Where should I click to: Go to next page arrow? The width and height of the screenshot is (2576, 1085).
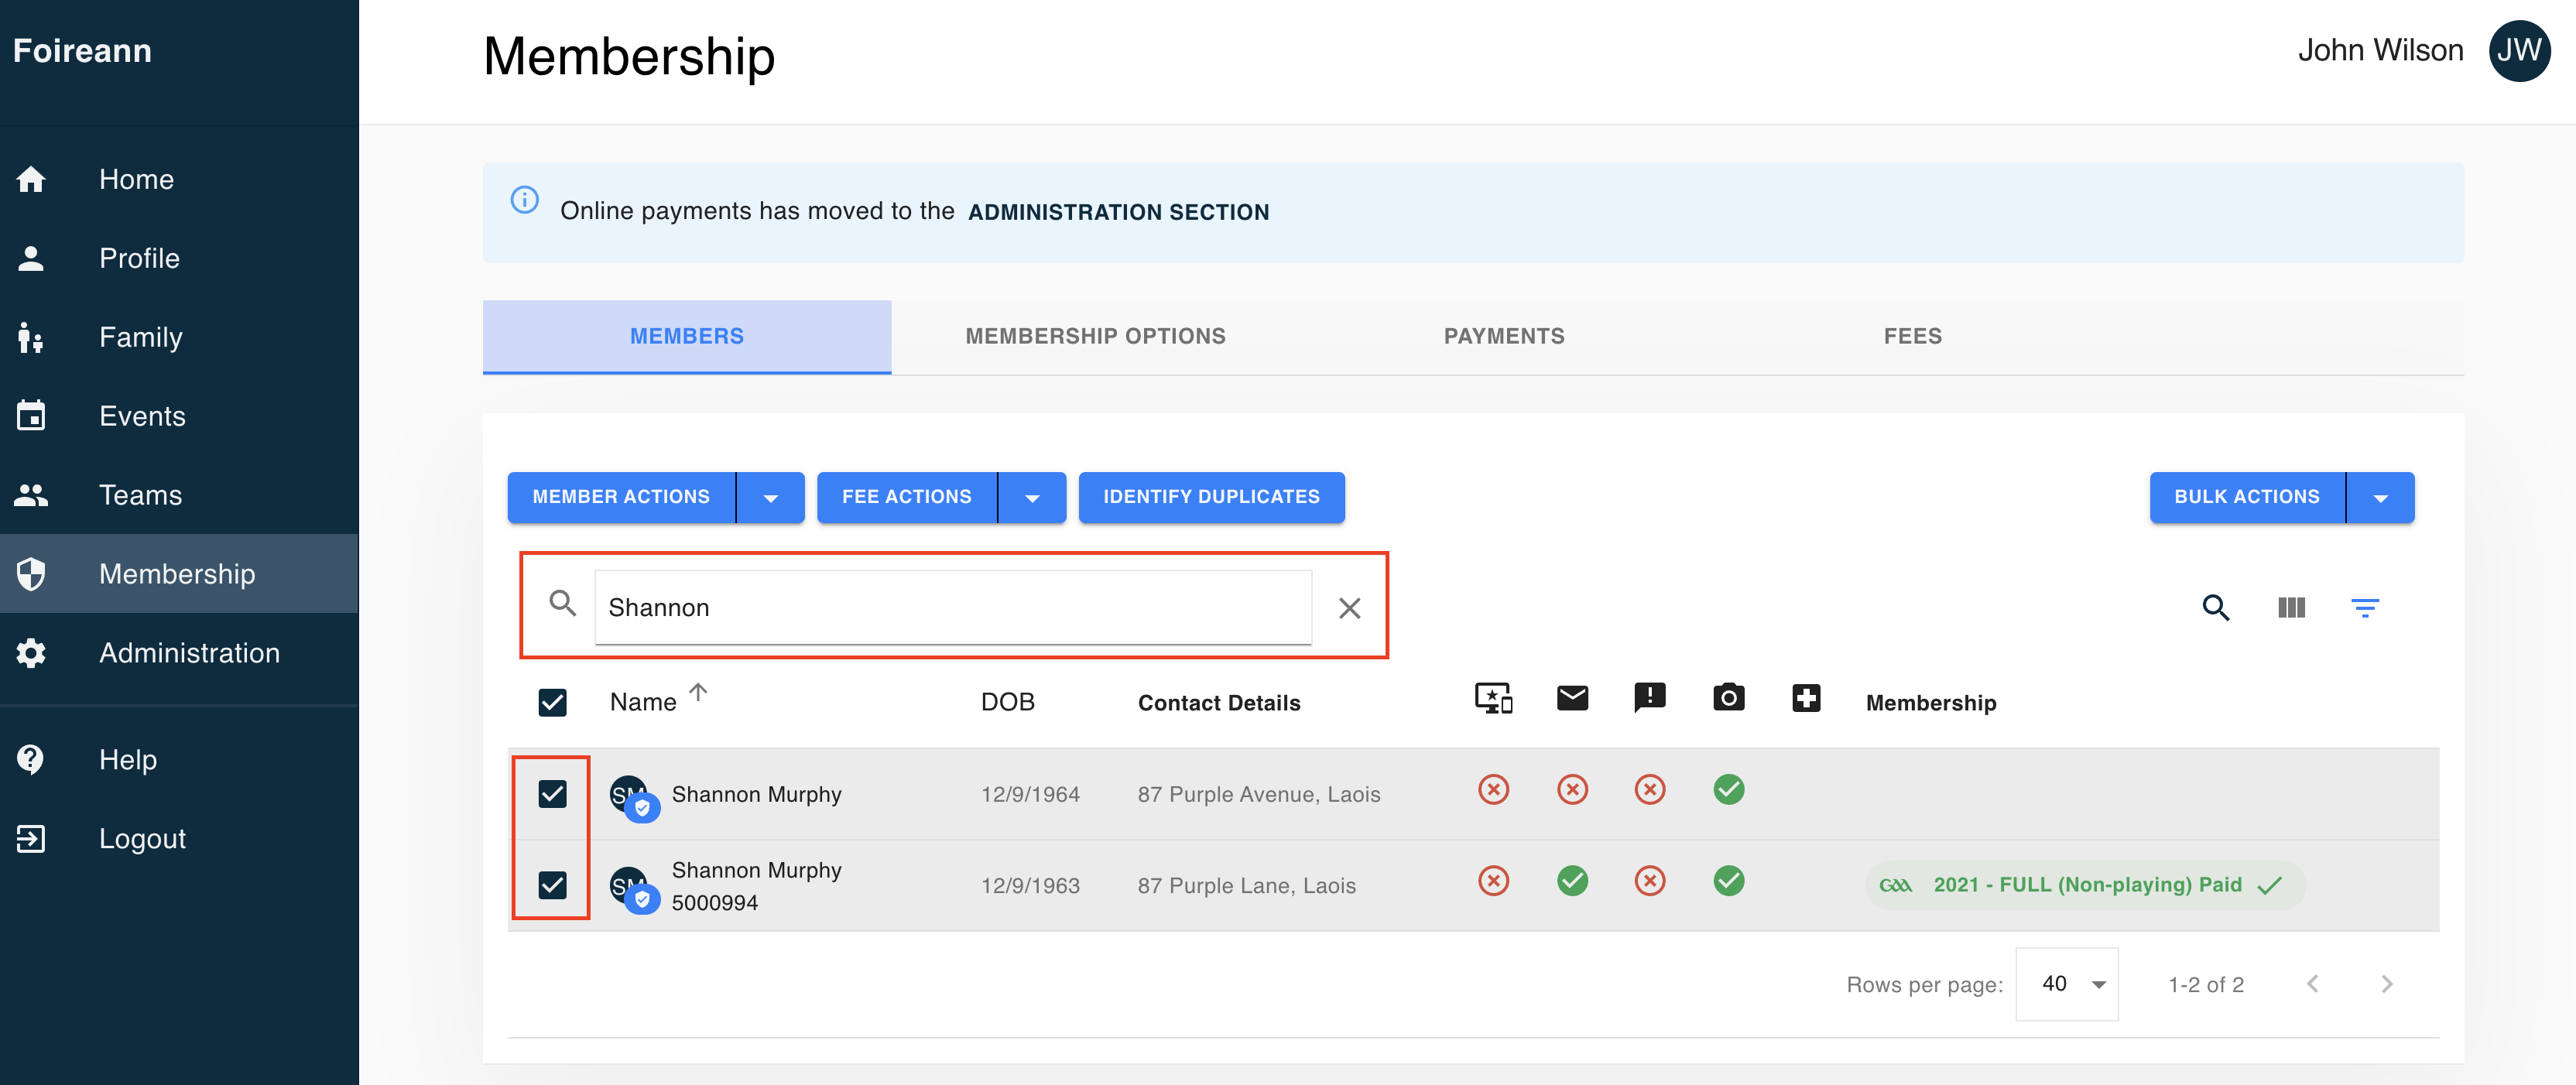point(2387,984)
